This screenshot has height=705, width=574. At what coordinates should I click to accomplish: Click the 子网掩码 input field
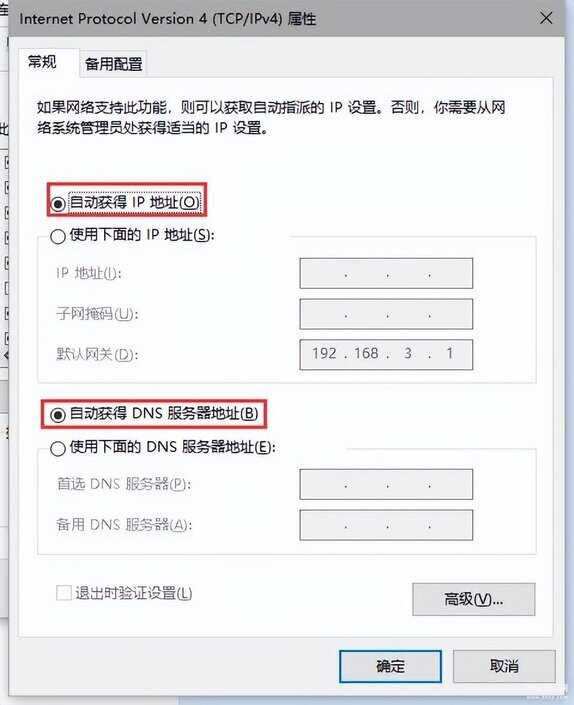point(386,314)
